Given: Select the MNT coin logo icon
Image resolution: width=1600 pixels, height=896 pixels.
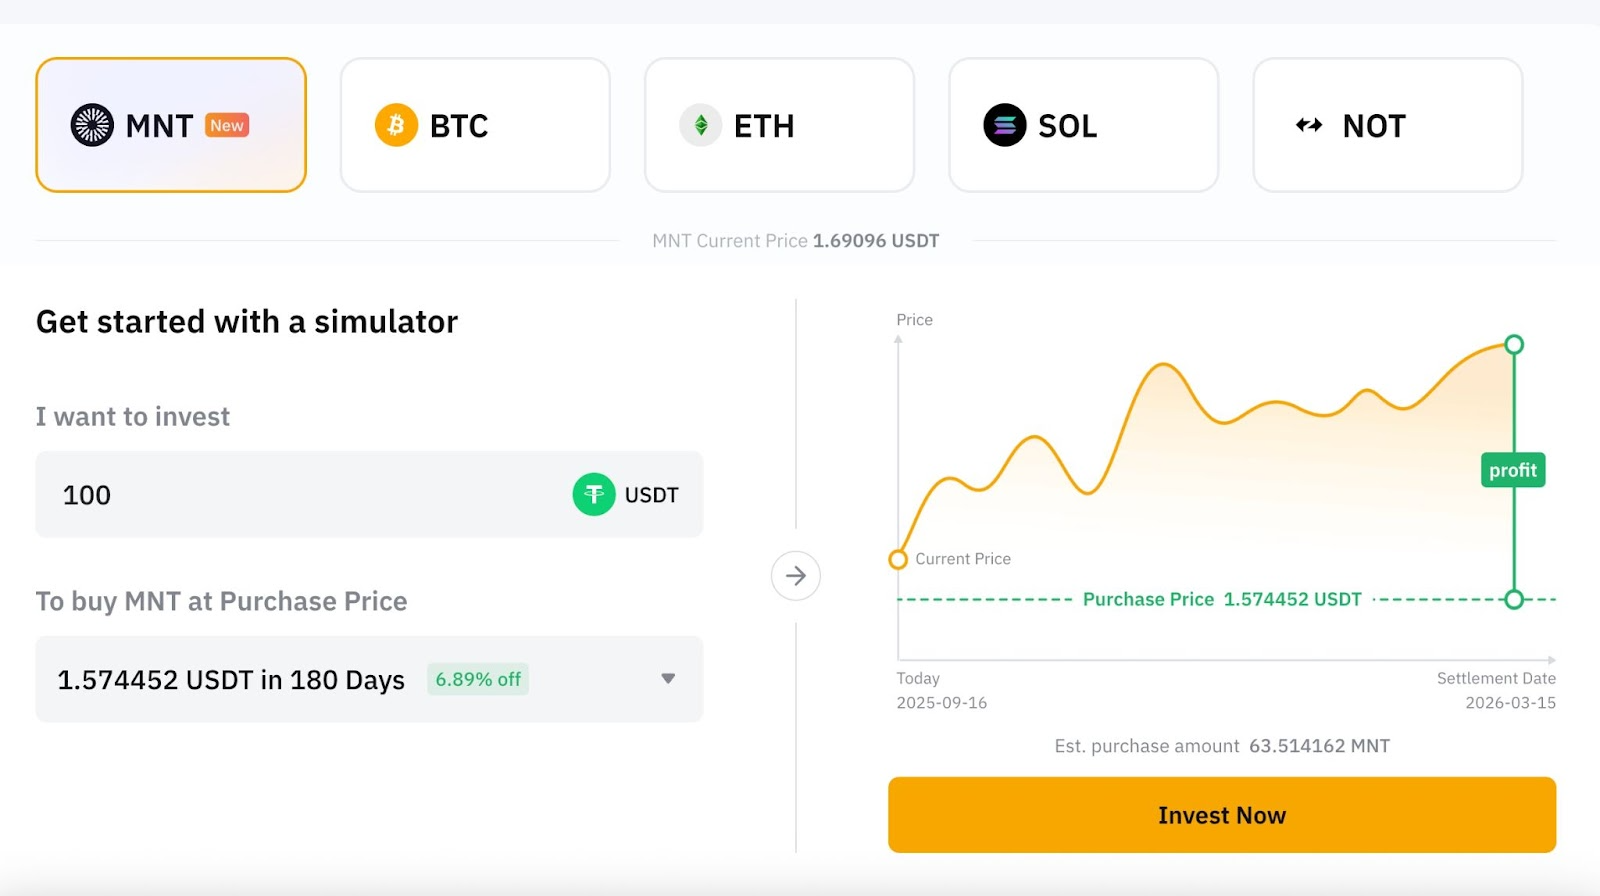Looking at the screenshot, I should click(x=93, y=125).
